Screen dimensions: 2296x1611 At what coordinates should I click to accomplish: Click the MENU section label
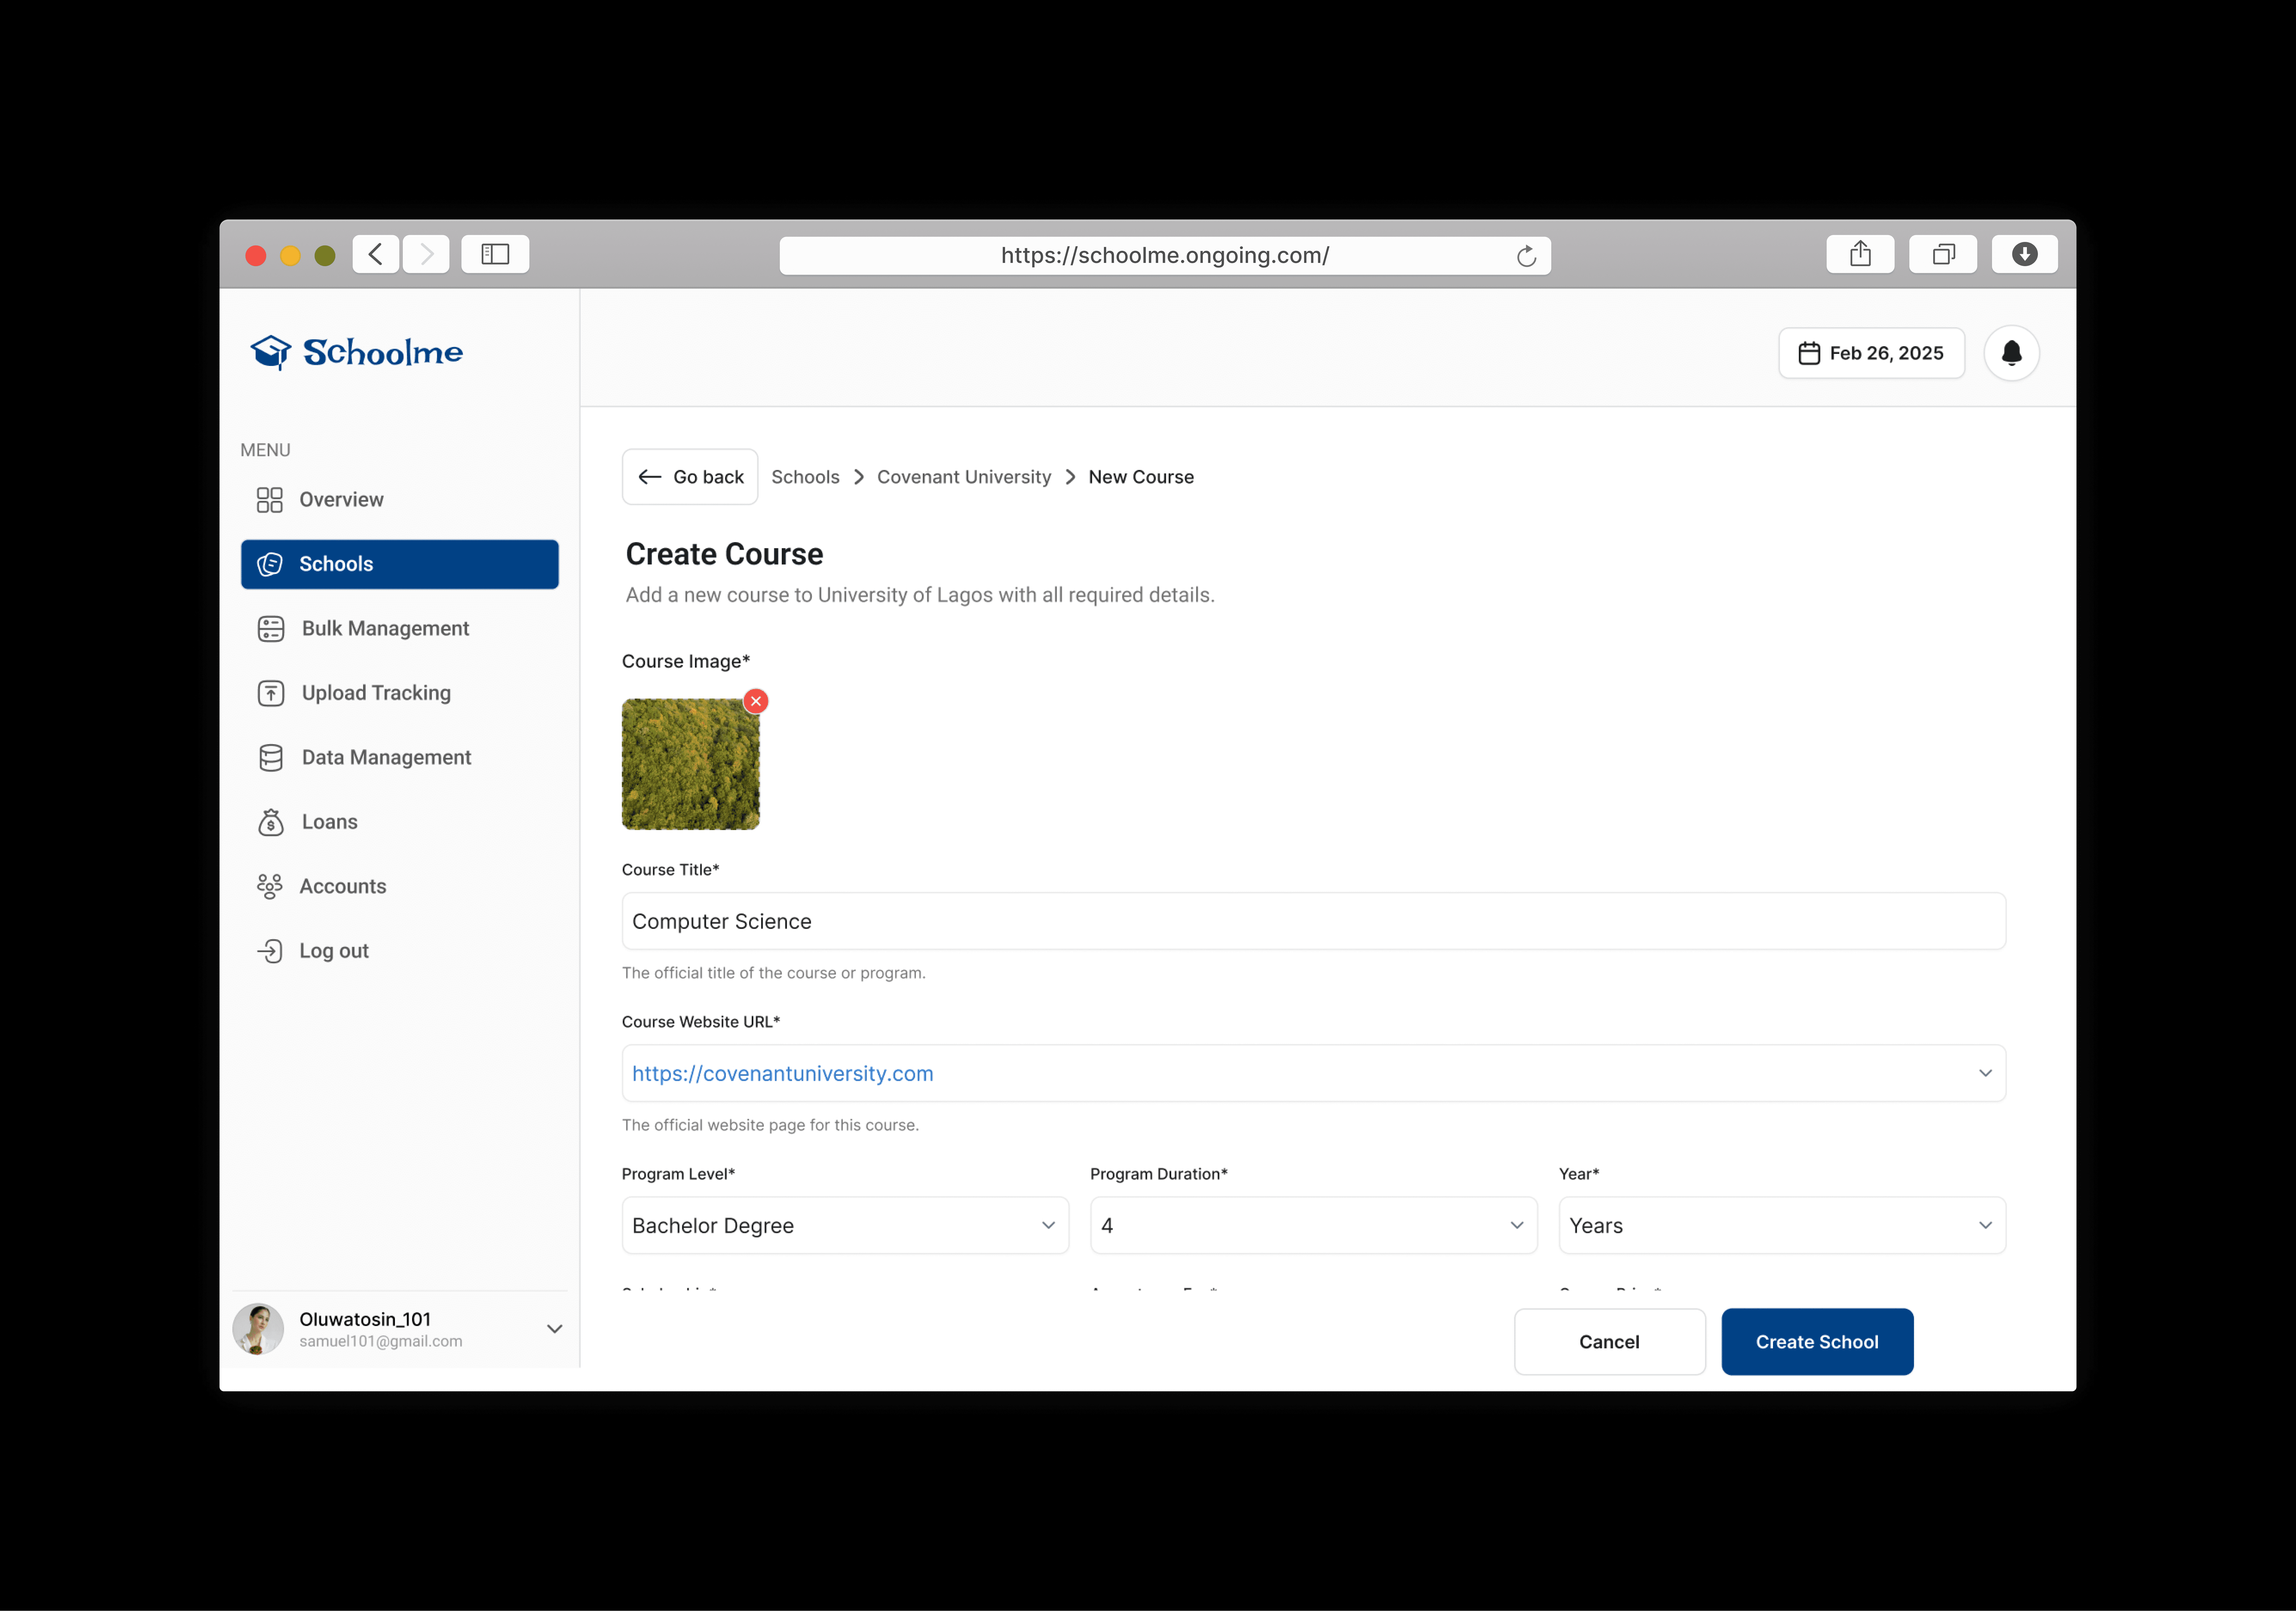click(265, 450)
